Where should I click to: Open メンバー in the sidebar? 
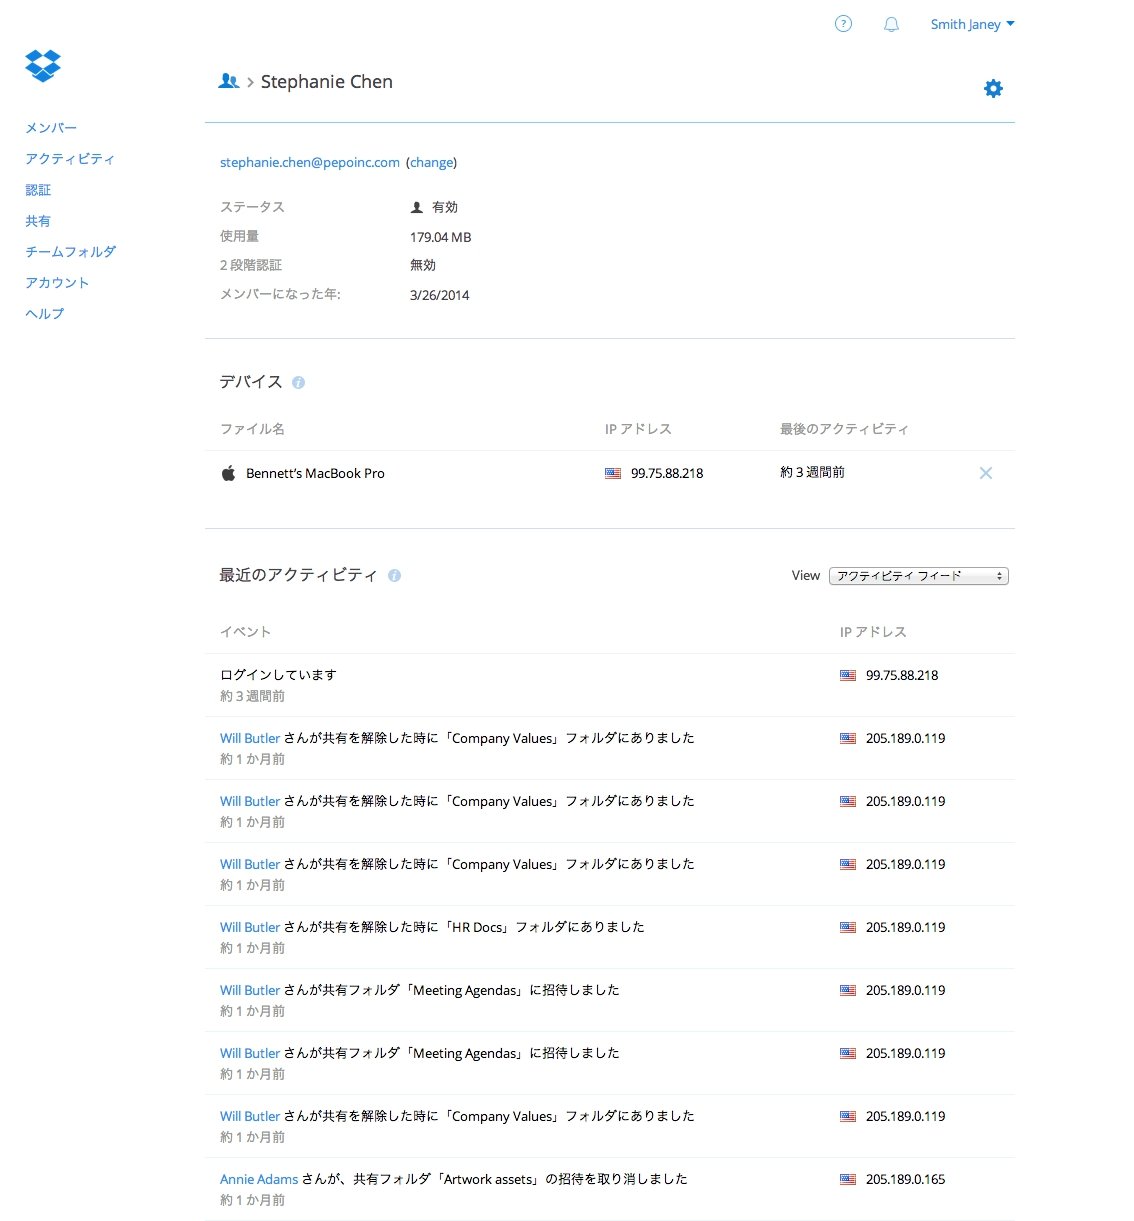click(x=51, y=128)
